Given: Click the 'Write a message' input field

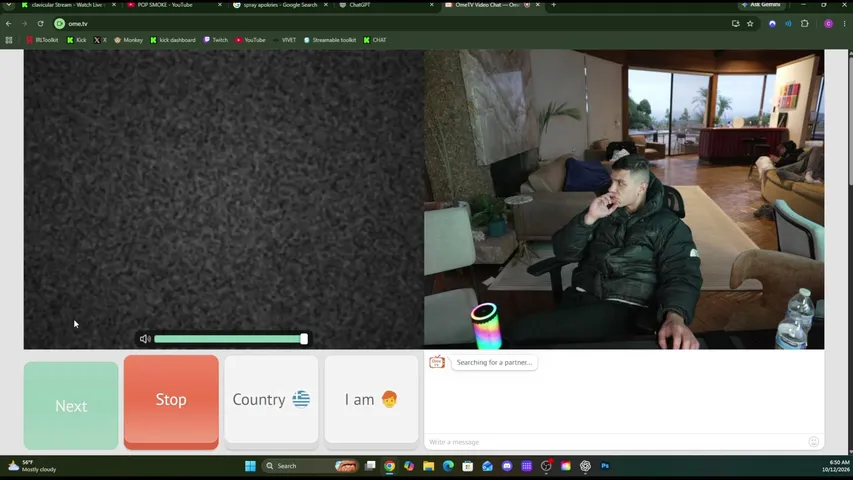Looking at the screenshot, I should pos(615,442).
